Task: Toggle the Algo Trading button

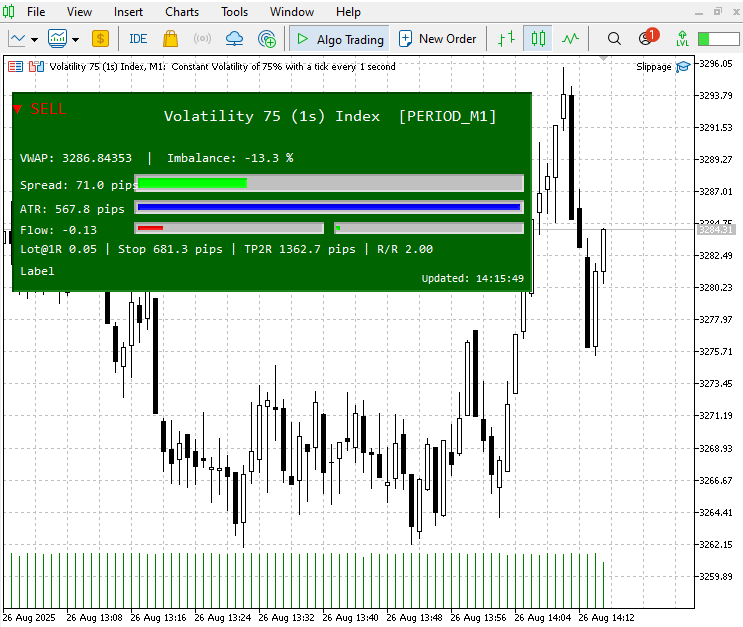Action: pos(340,39)
